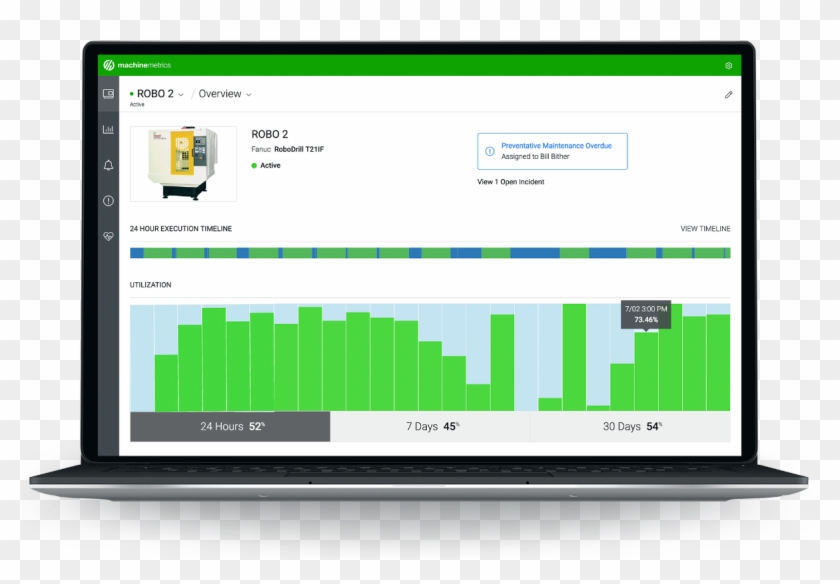Click the utilization bar under 73.46% tooltip
Viewport: 840px width, 584px height.
pos(646,372)
